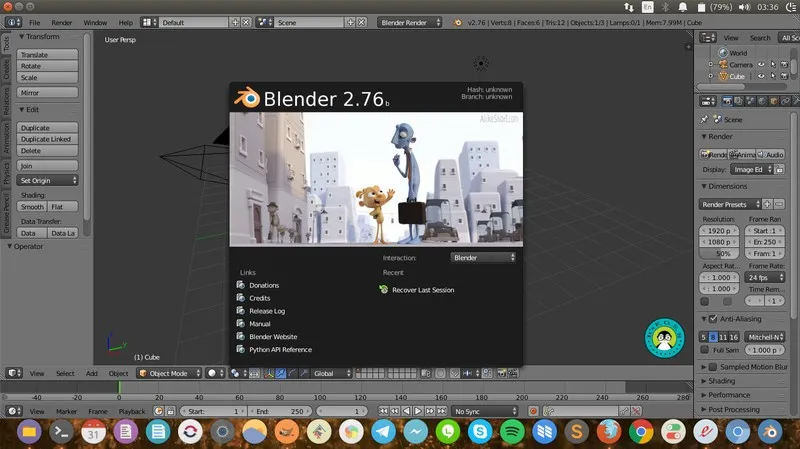Image resolution: width=800 pixels, height=449 pixels.
Task: Click the viewport shading sphere icon
Action: tap(214, 373)
